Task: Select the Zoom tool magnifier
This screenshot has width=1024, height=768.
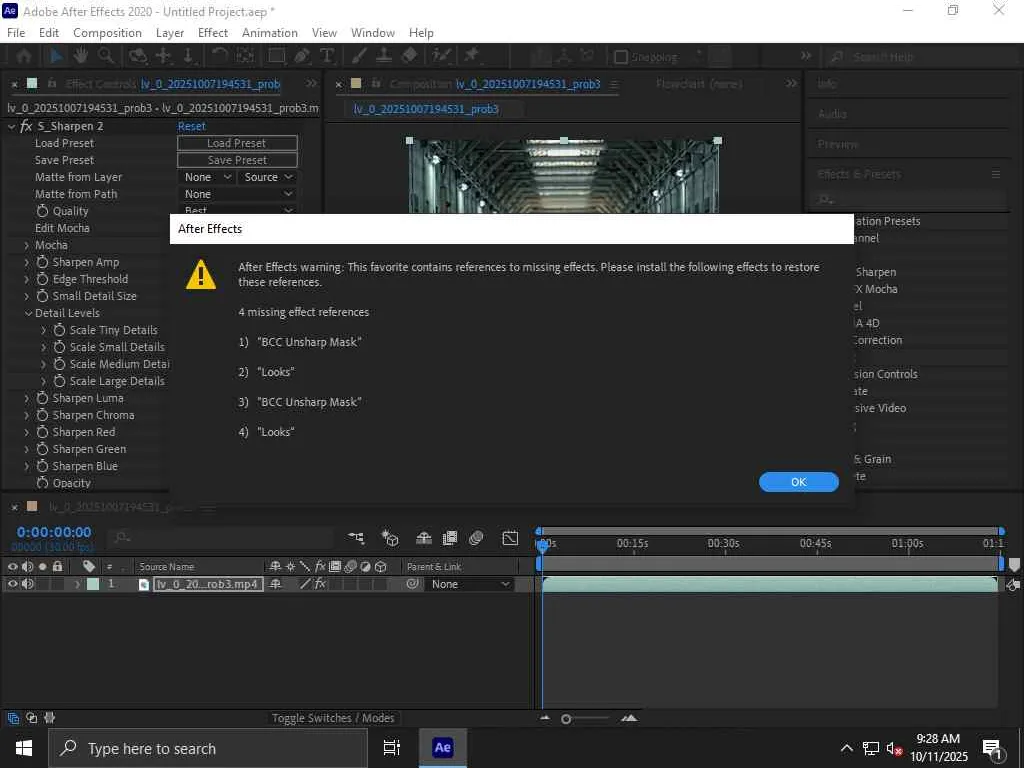Action: pyautogui.click(x=105, y=57)
